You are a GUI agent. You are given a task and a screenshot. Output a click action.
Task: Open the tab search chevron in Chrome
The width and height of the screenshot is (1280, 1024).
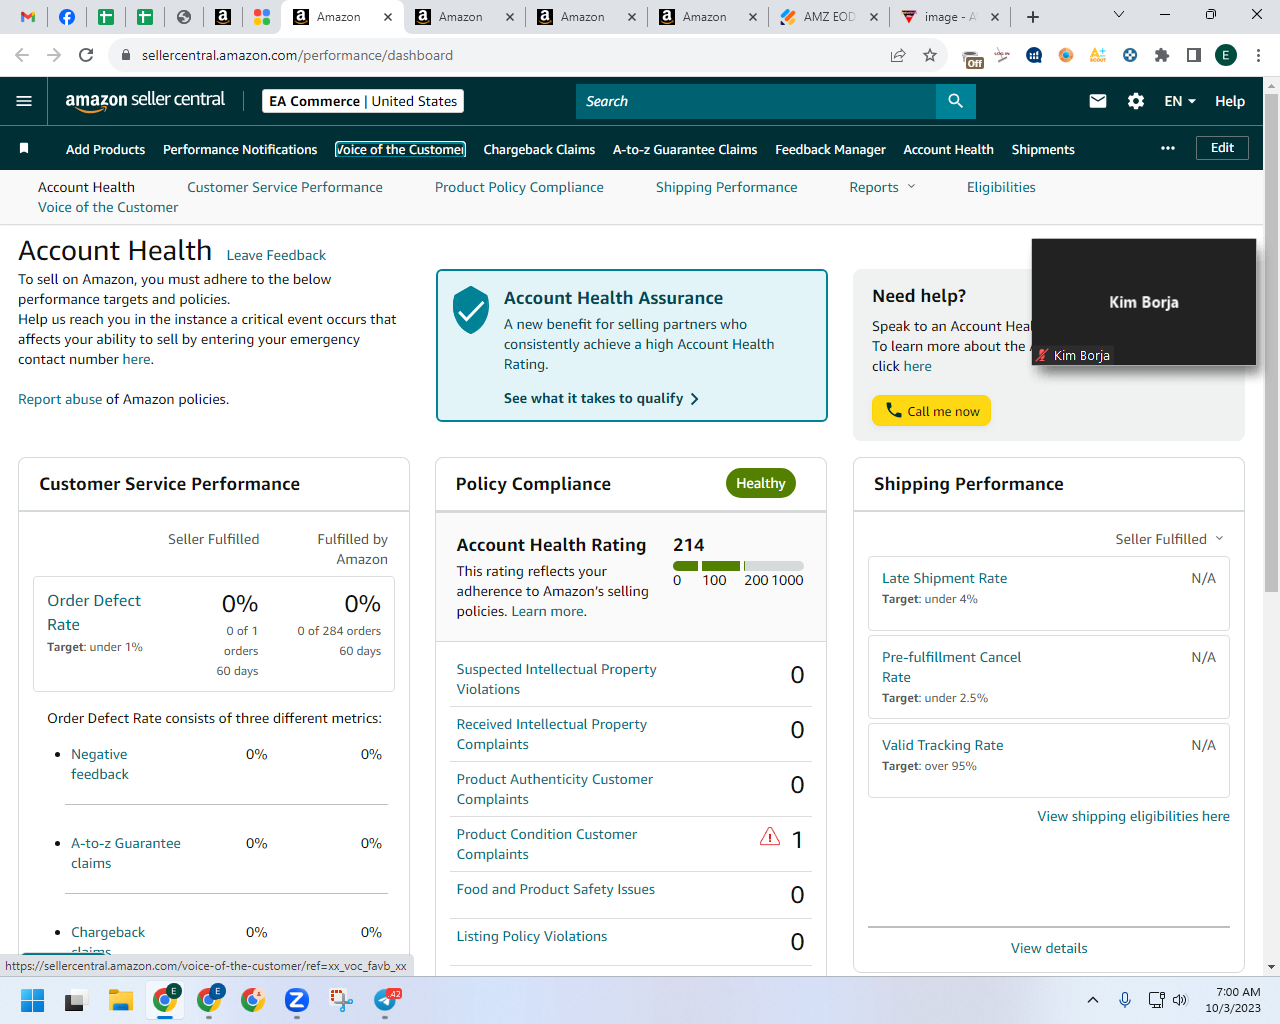click(1119, 15)
